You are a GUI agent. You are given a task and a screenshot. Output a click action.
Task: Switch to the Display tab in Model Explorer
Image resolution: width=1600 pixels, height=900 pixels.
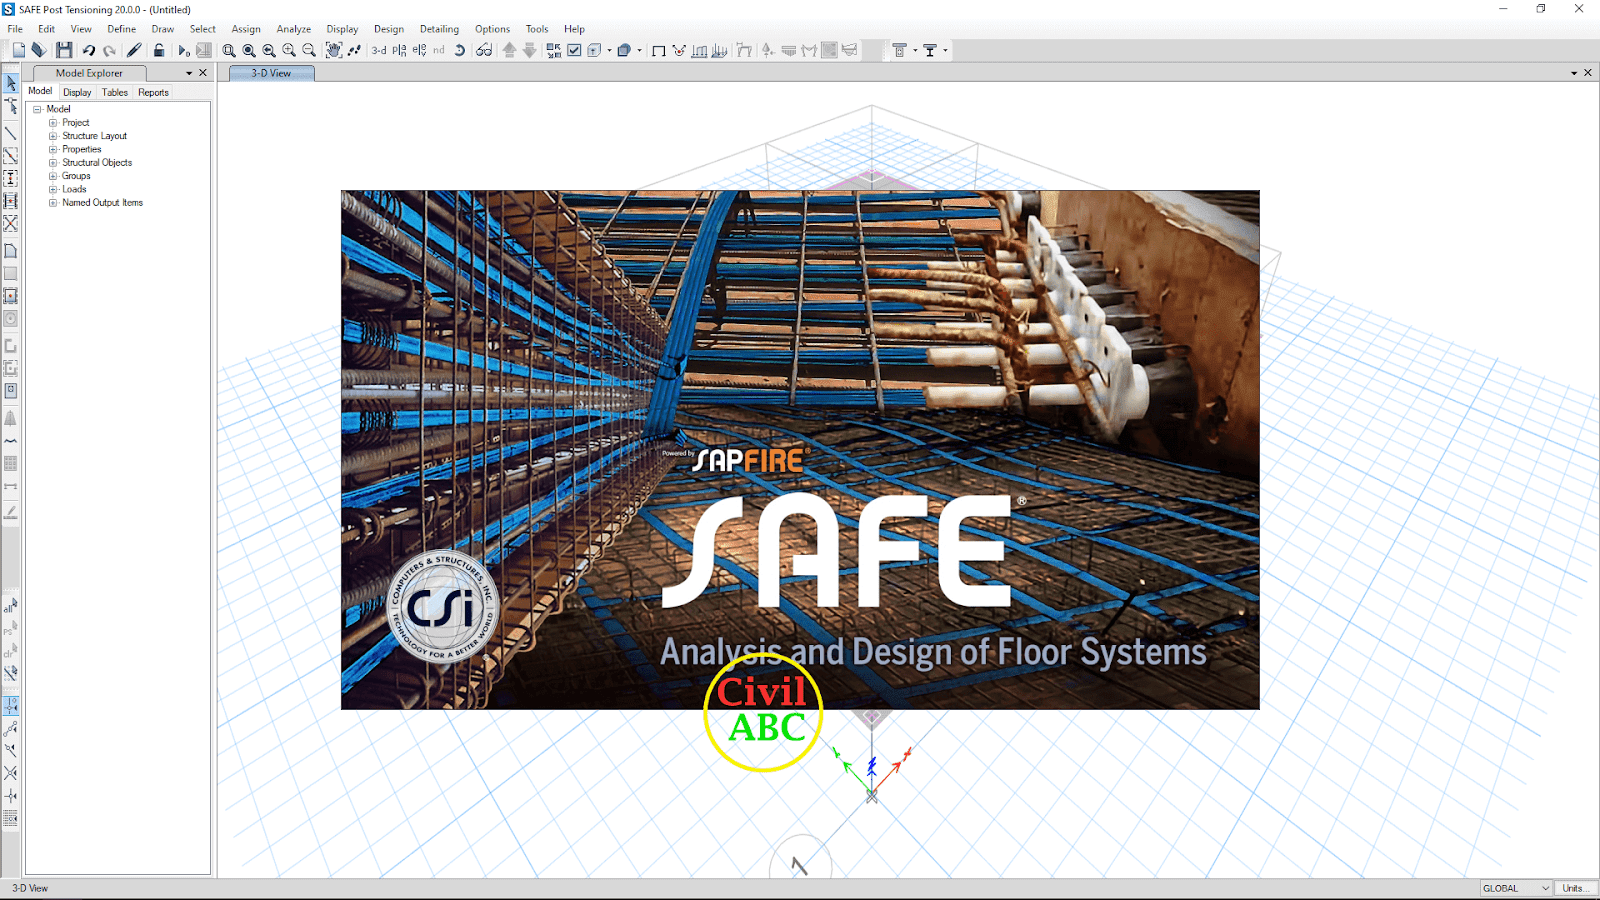(77, 92)
